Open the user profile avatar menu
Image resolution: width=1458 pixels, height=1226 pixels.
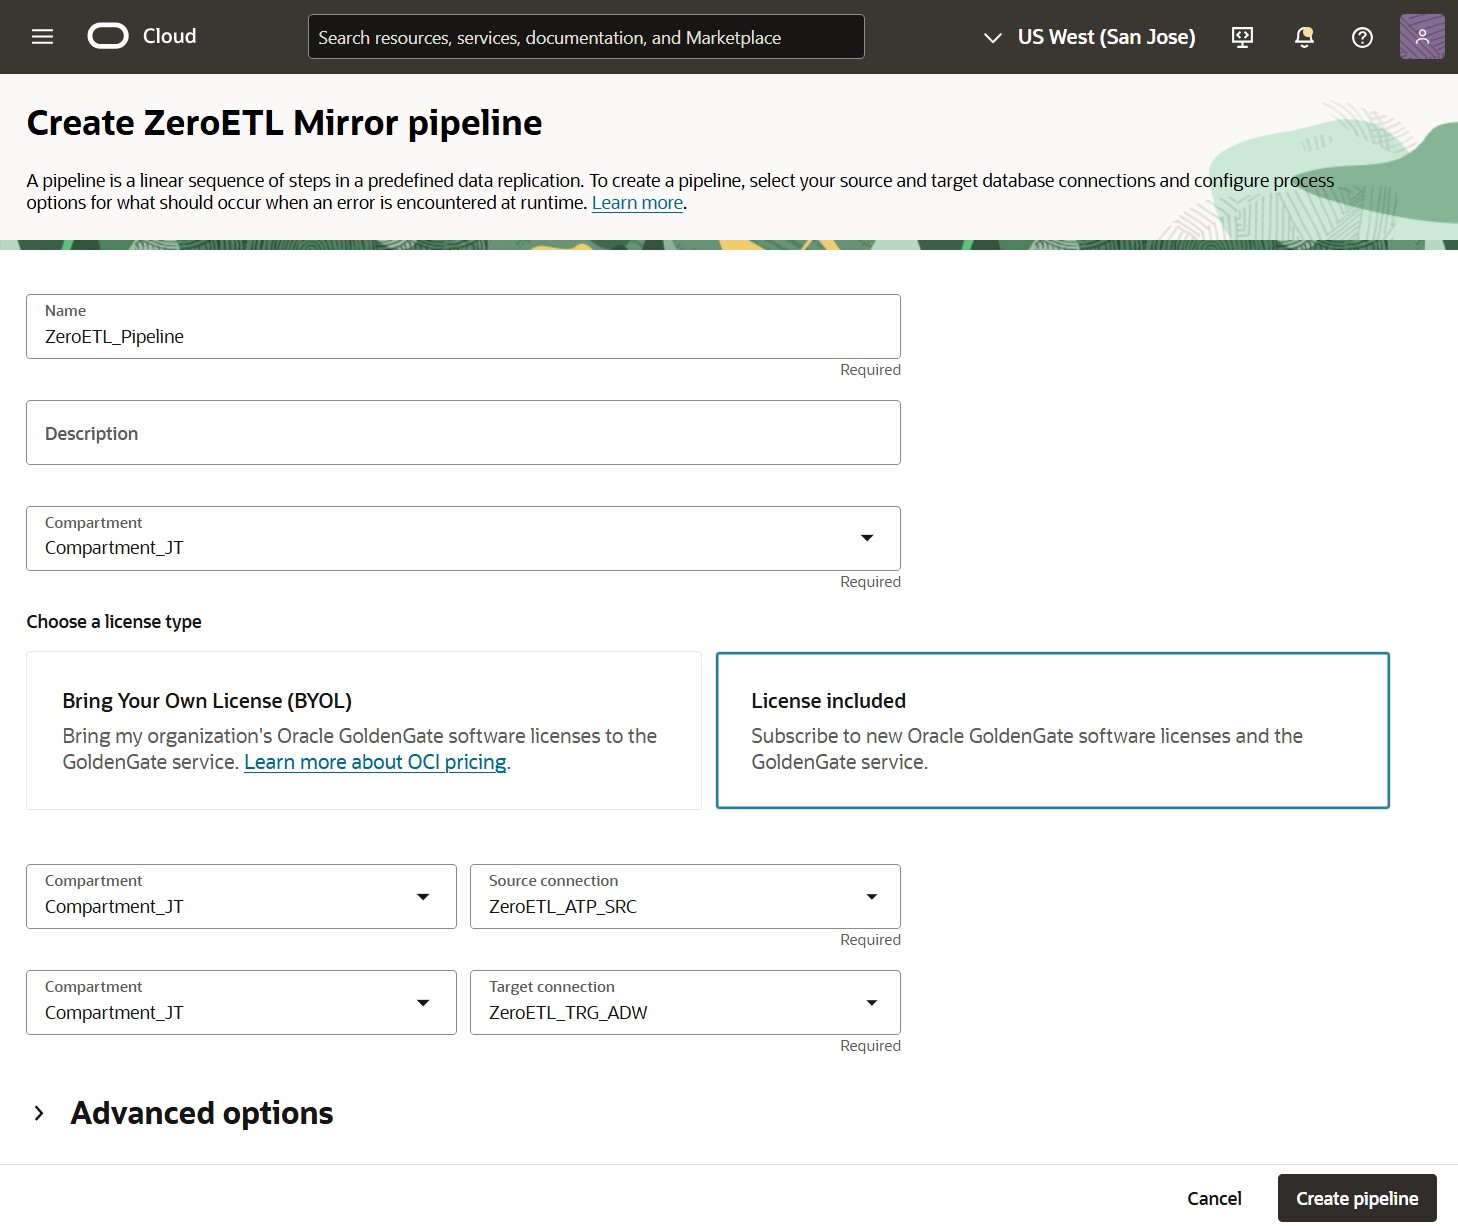click(x=1421, y=37)
